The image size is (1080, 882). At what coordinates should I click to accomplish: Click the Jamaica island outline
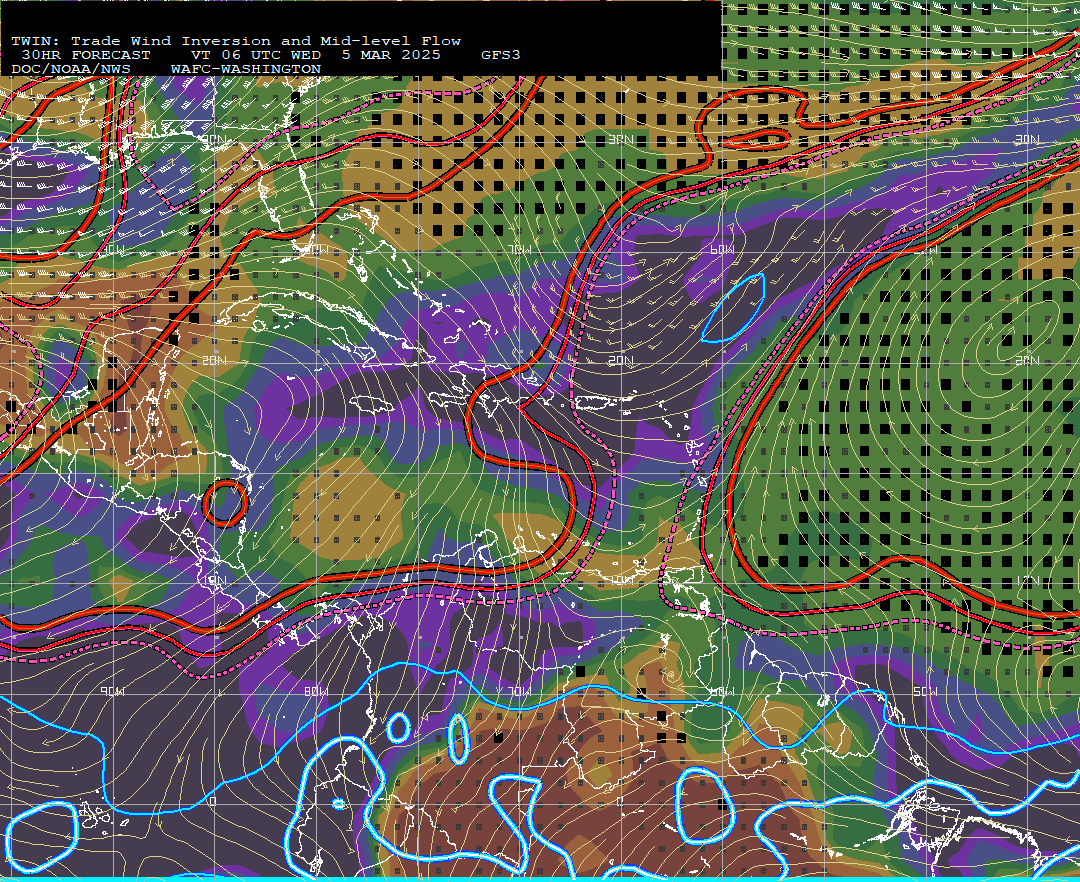pyautogui.click(x=372, y=403)
